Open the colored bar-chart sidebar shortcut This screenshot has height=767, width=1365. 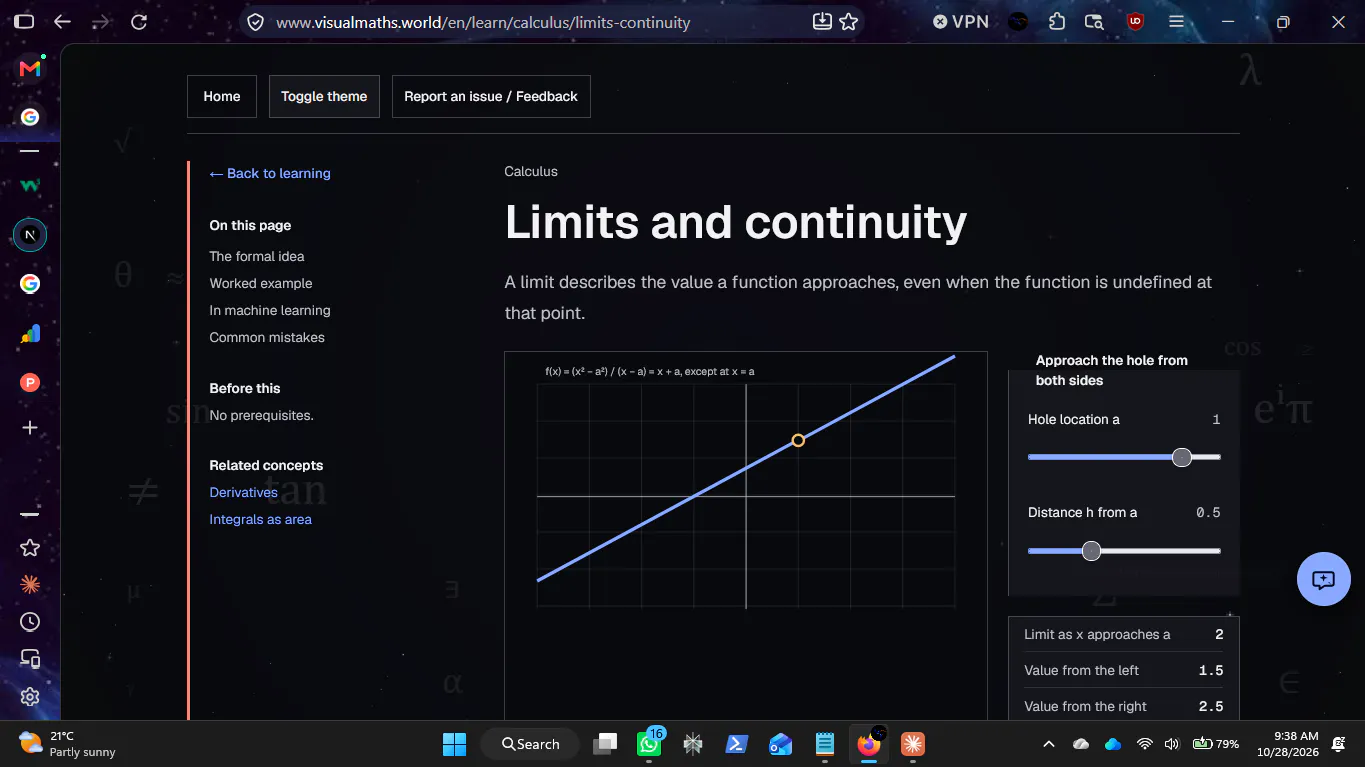point(30,334)
